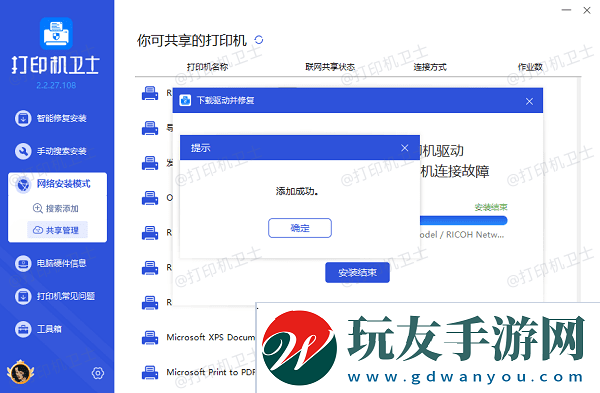This screenshot has width=600, height=393.
Task: Open the 搜索添加 sub-item
Action: (x=56, y=208)
